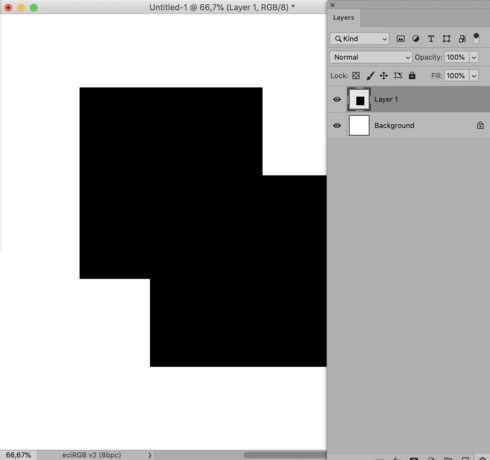Expand the Opacity slider arrow

point(474,57)
